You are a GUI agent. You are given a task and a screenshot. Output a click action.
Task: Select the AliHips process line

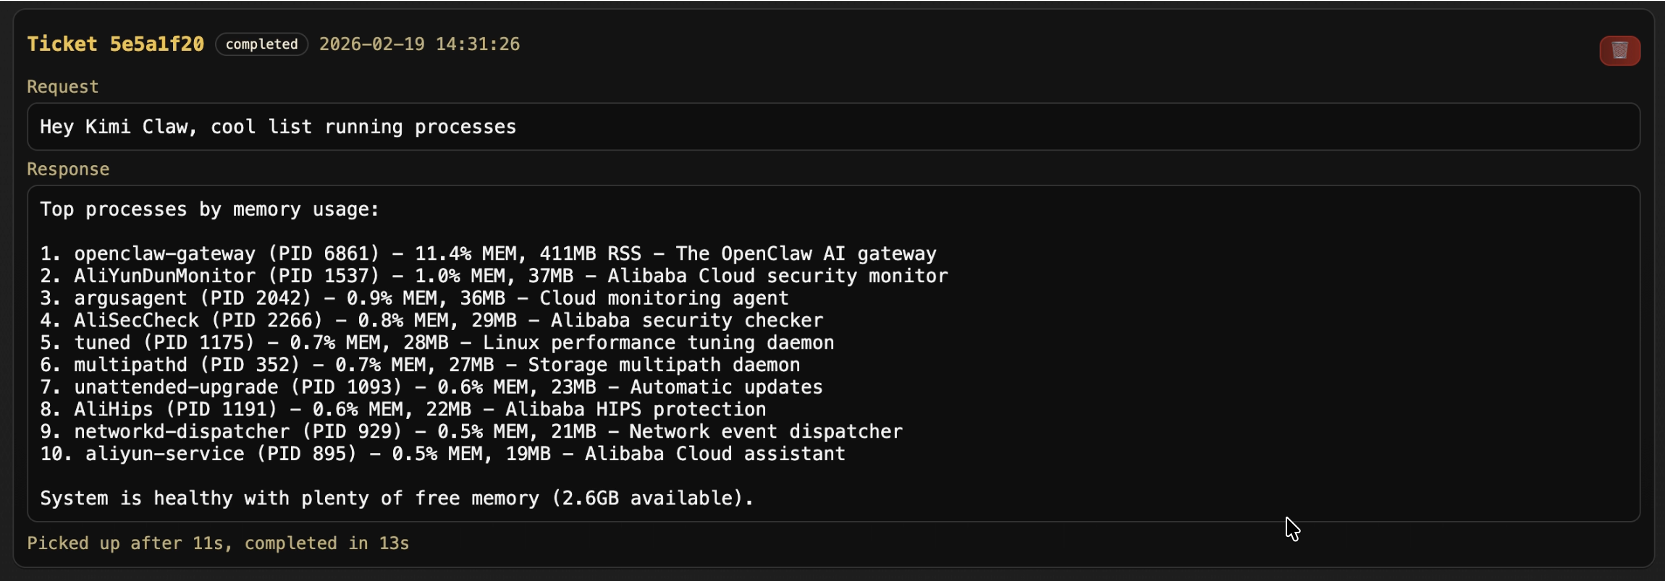[403, 409]
